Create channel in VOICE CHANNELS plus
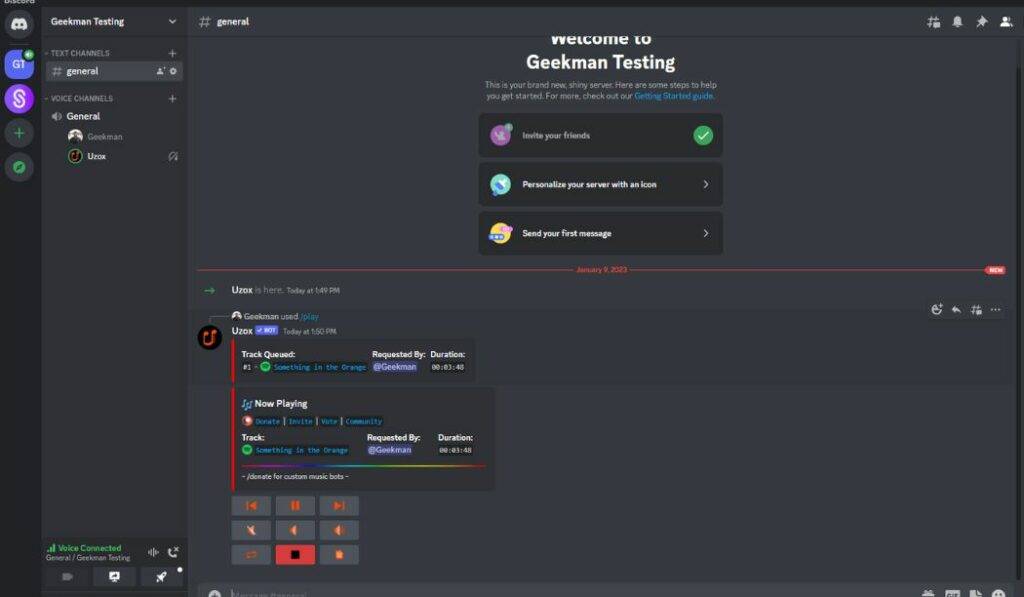 click(172, 99)
